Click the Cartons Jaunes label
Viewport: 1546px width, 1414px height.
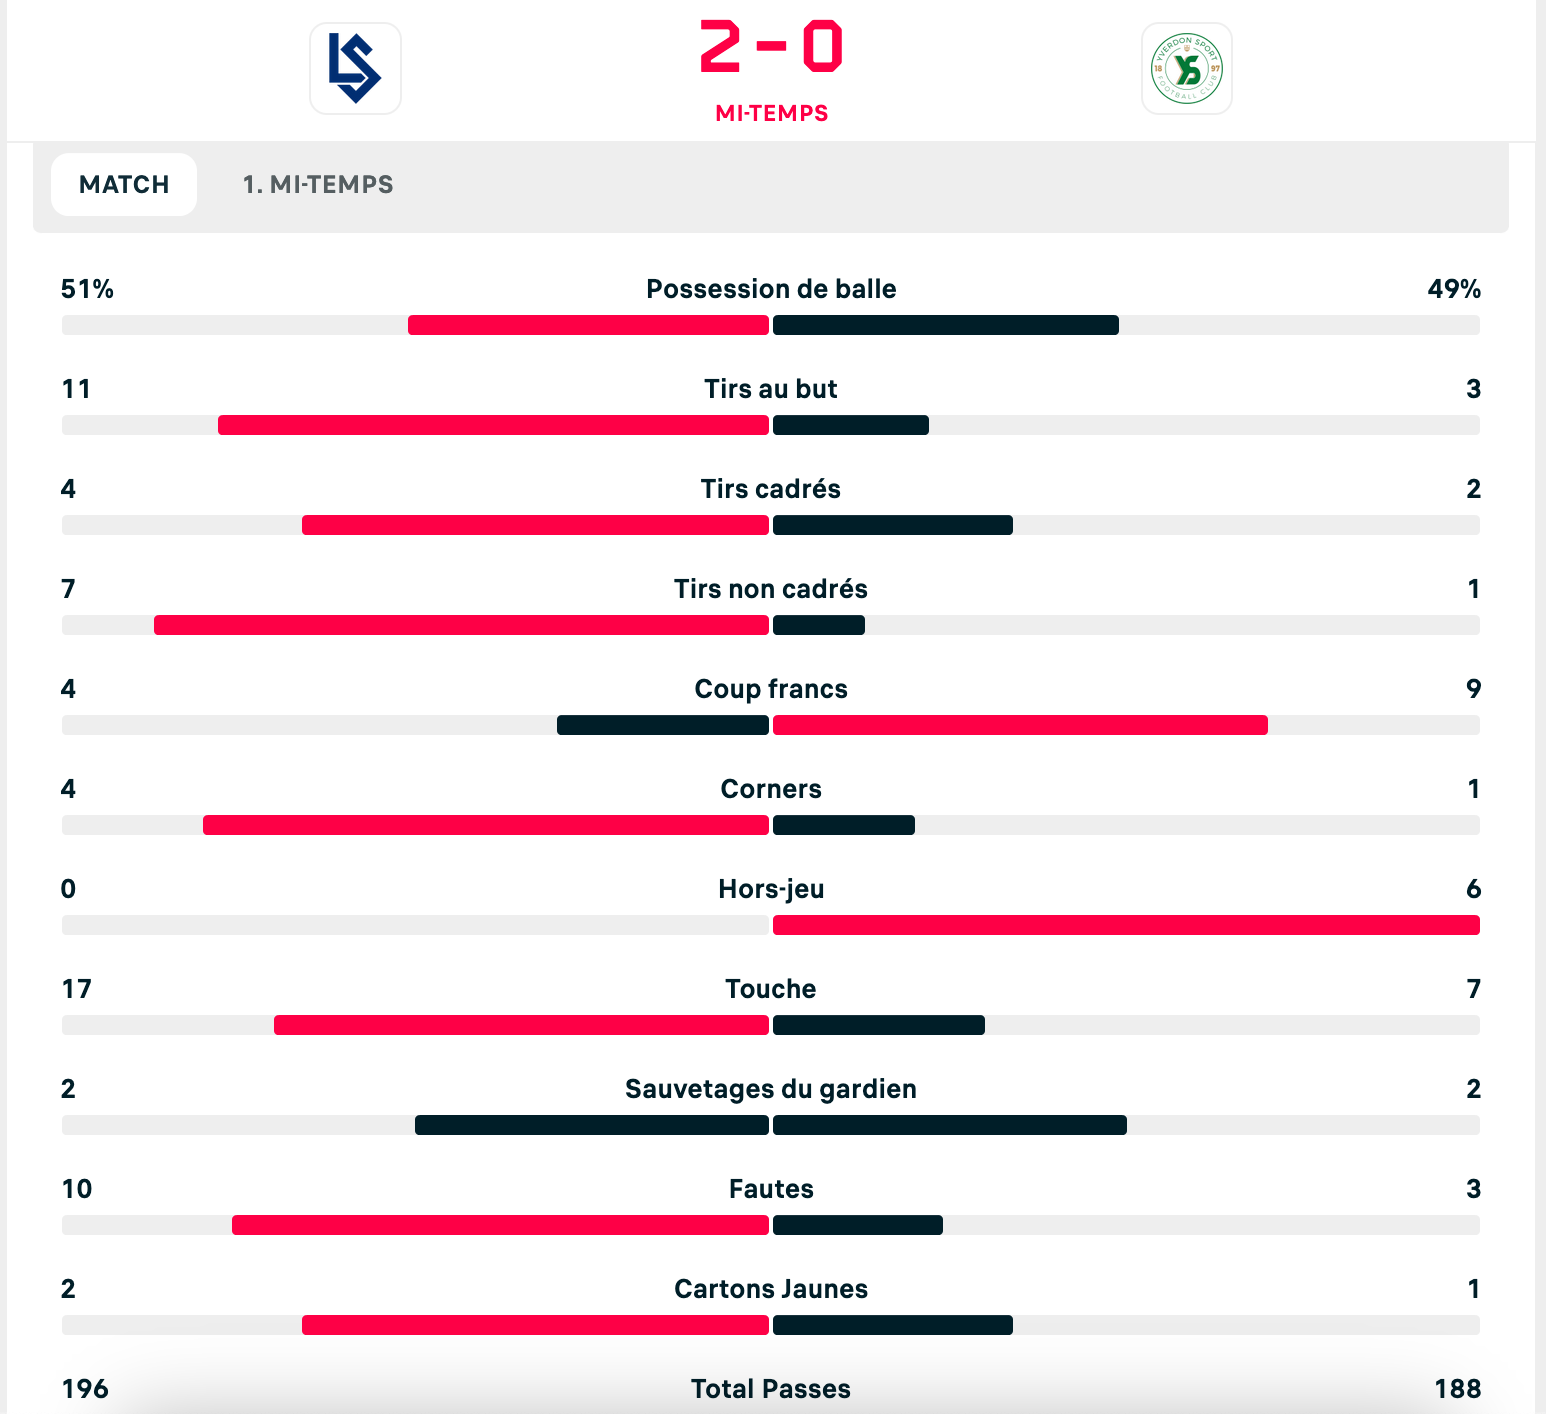(x=771, y=1289)
